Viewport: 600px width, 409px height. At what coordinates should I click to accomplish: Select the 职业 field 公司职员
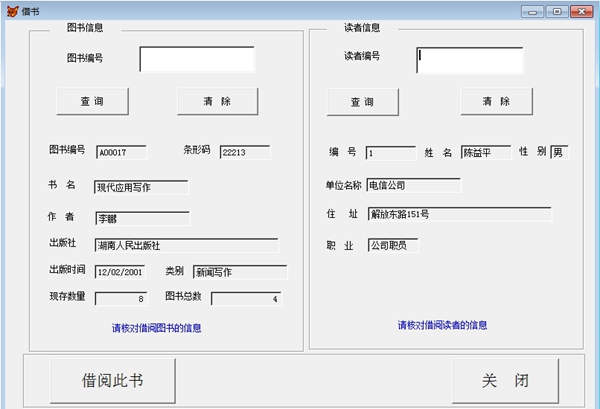(392, 245)
